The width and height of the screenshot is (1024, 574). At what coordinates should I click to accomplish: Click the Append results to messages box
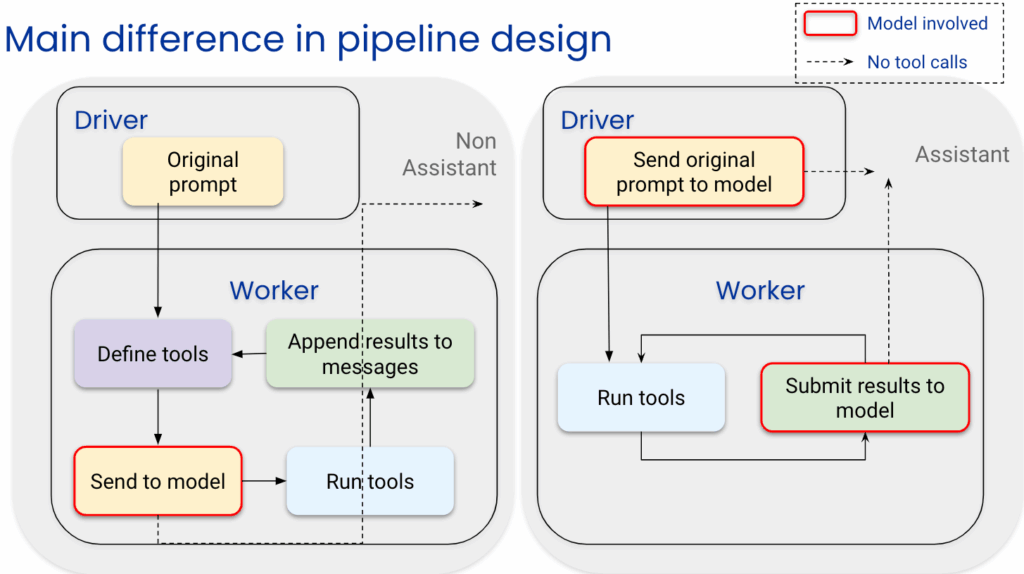coord(370,354)
